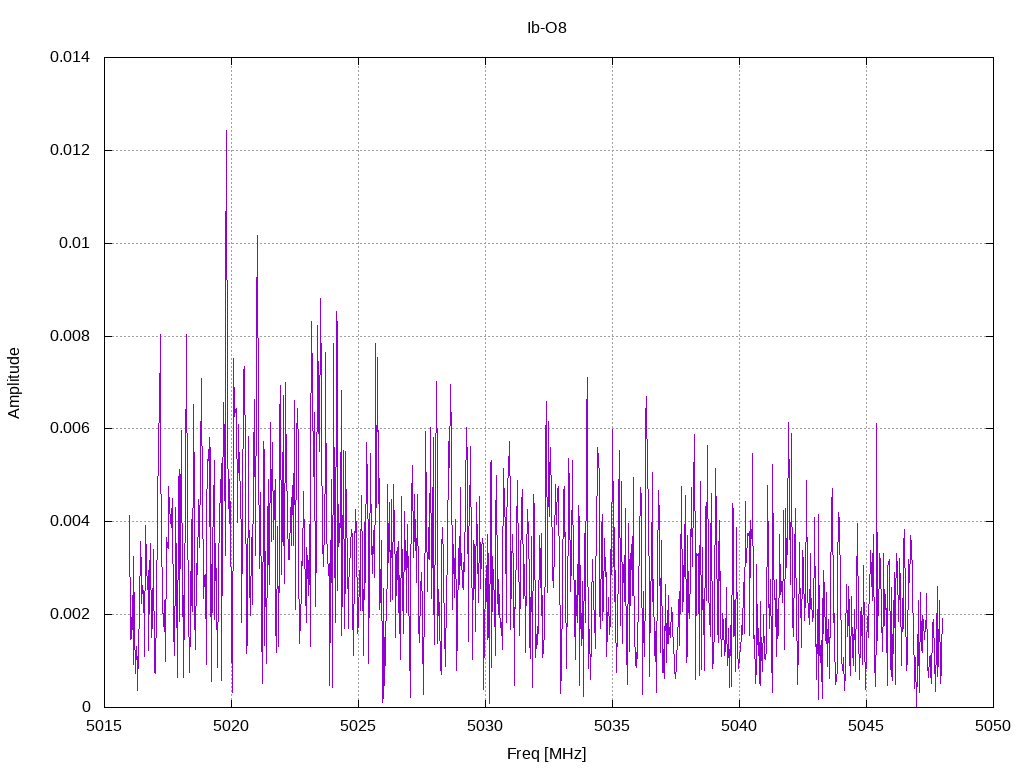
Task: Click the 5030 x-axis tick label
Action: tap(485, 726)
